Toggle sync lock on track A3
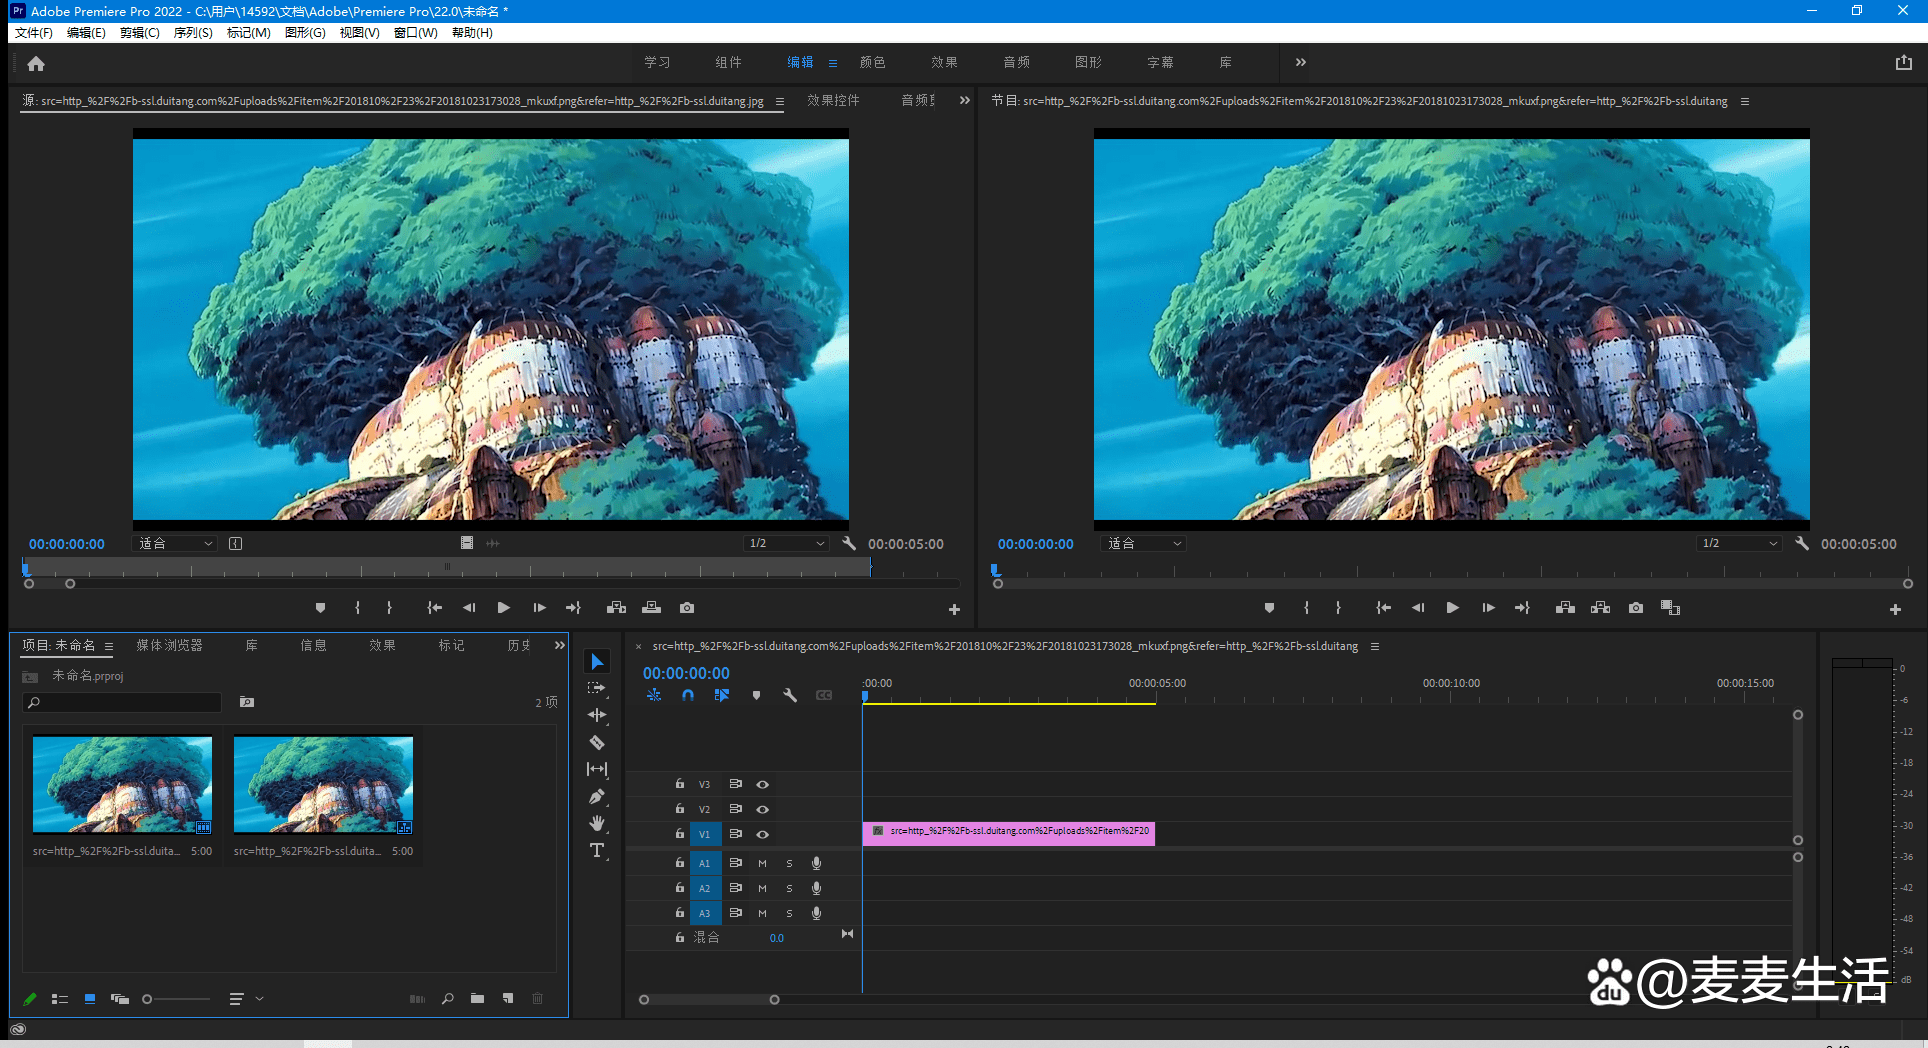The image size is (1928, 1048). [736, 913]
